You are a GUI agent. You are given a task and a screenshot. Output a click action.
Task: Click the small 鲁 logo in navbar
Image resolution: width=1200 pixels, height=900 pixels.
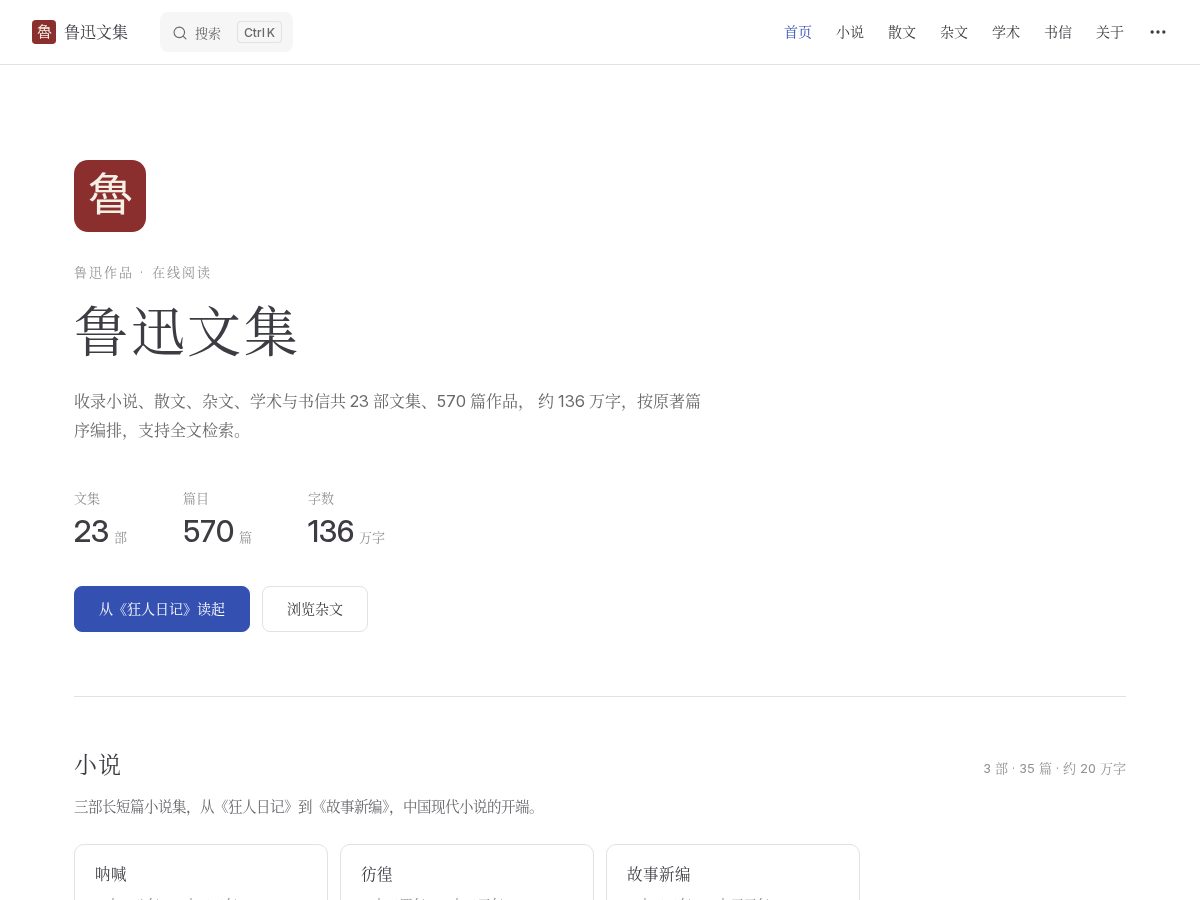[44, 32]
